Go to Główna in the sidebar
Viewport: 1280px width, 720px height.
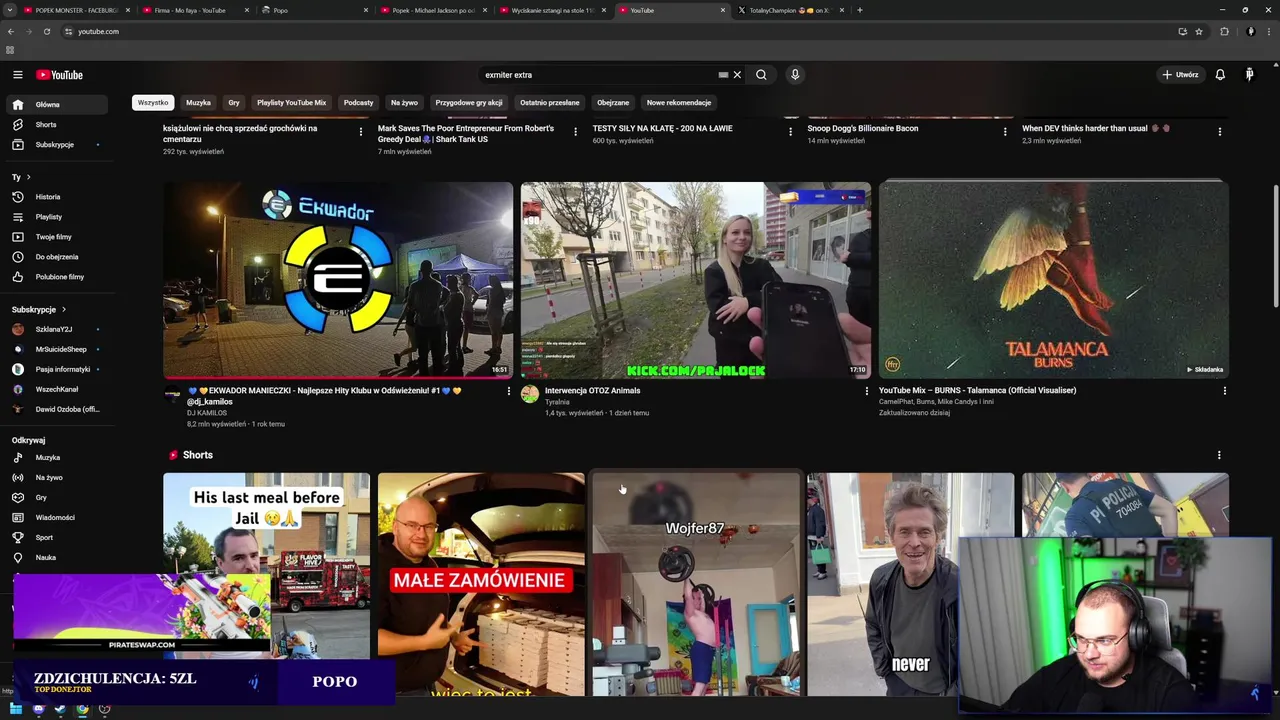[58, 104]
